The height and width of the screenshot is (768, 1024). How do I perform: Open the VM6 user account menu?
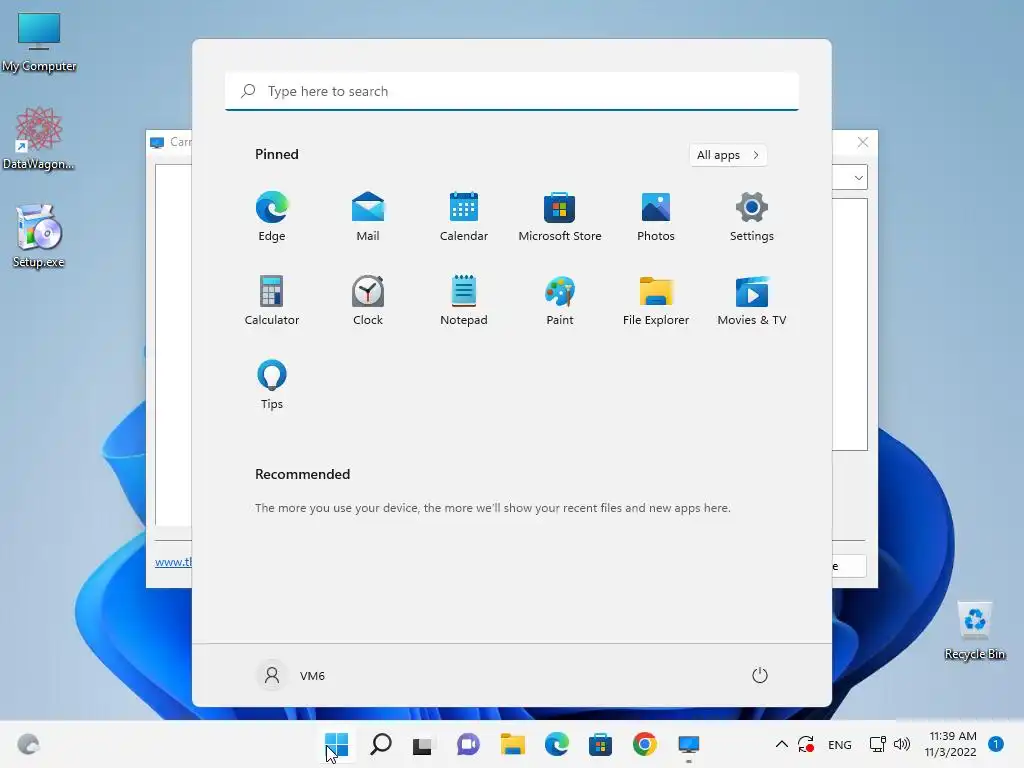tap(292, 675)
